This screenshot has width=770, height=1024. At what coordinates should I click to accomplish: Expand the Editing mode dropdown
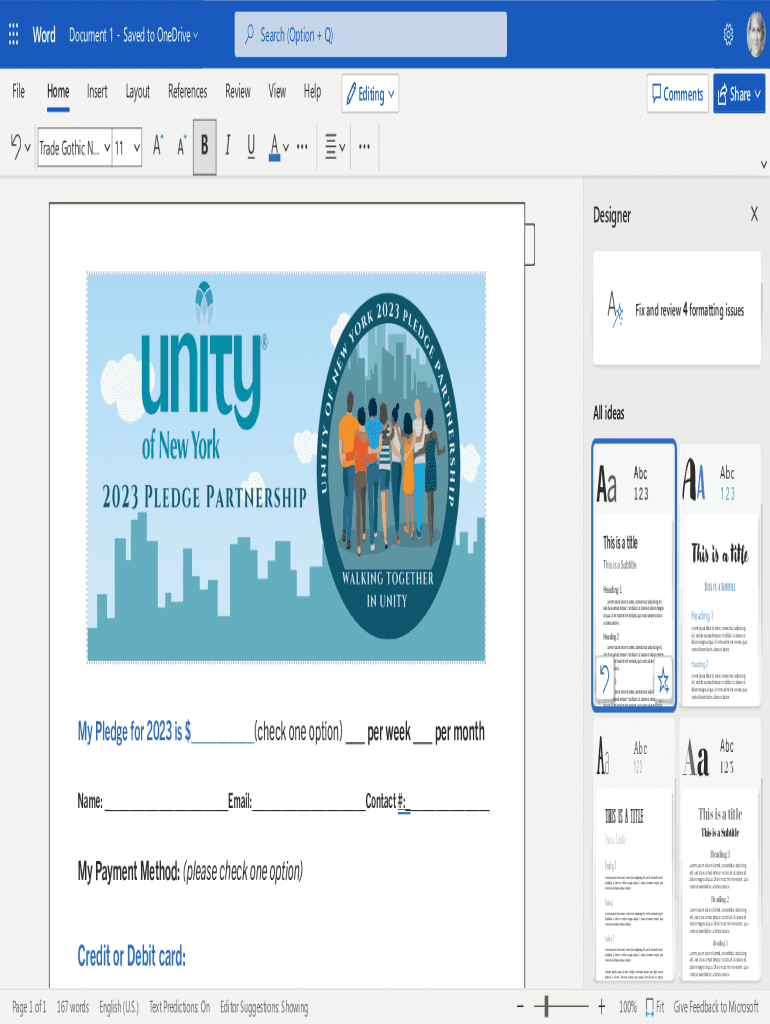(x=370, y=94)
